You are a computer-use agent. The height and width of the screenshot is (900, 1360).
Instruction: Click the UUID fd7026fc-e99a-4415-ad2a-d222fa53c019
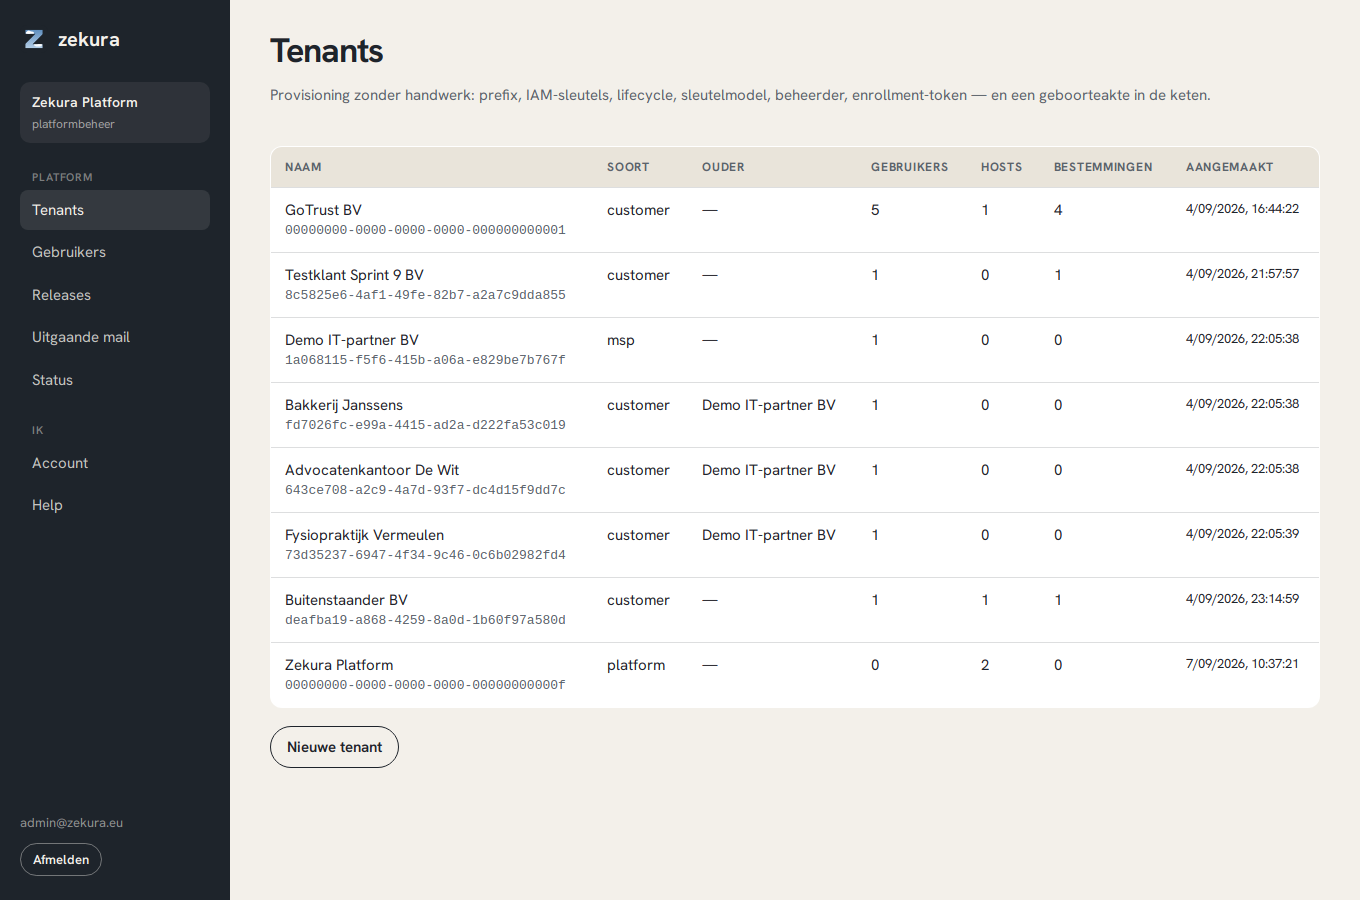click(425, 425)
